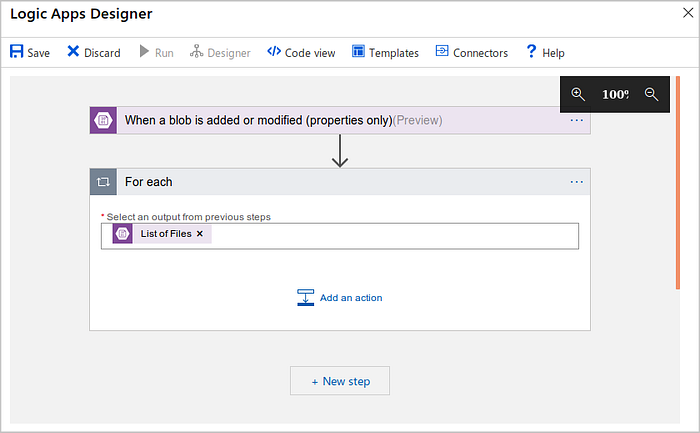Select the Discard label in toolbar
The width and height of the screenshot is (700, 433).
102,53
